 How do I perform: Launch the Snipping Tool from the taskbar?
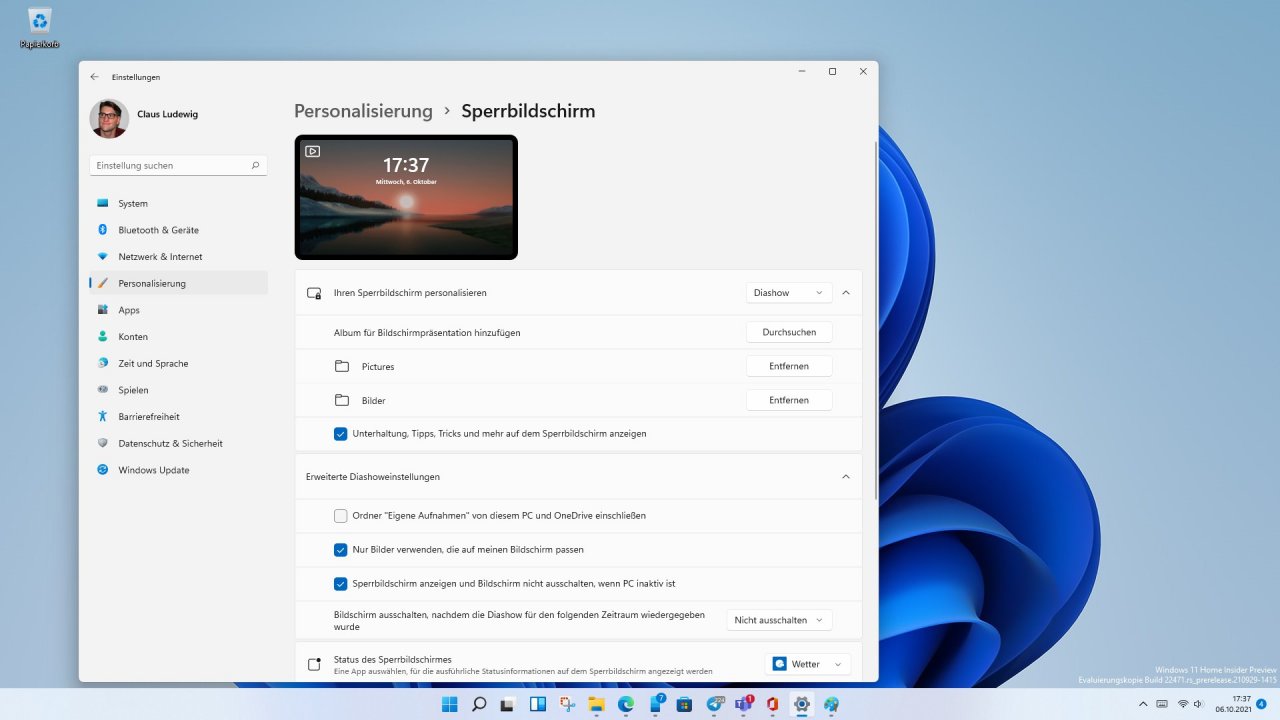click(x=567, y=704)
